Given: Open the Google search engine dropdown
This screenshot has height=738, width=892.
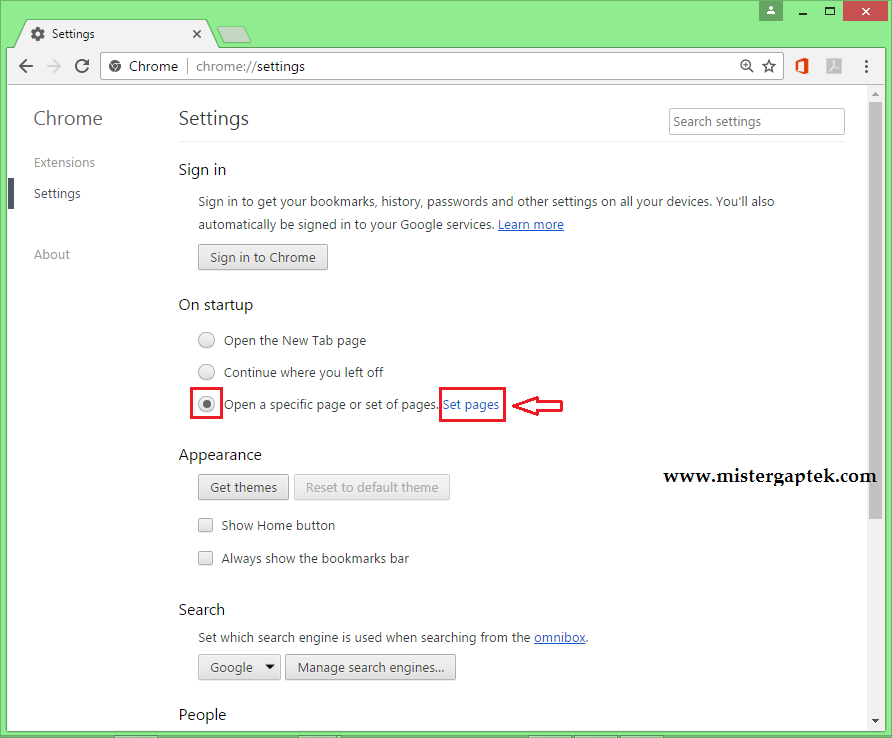Looking at the screenshot, I should coord(239,667).
